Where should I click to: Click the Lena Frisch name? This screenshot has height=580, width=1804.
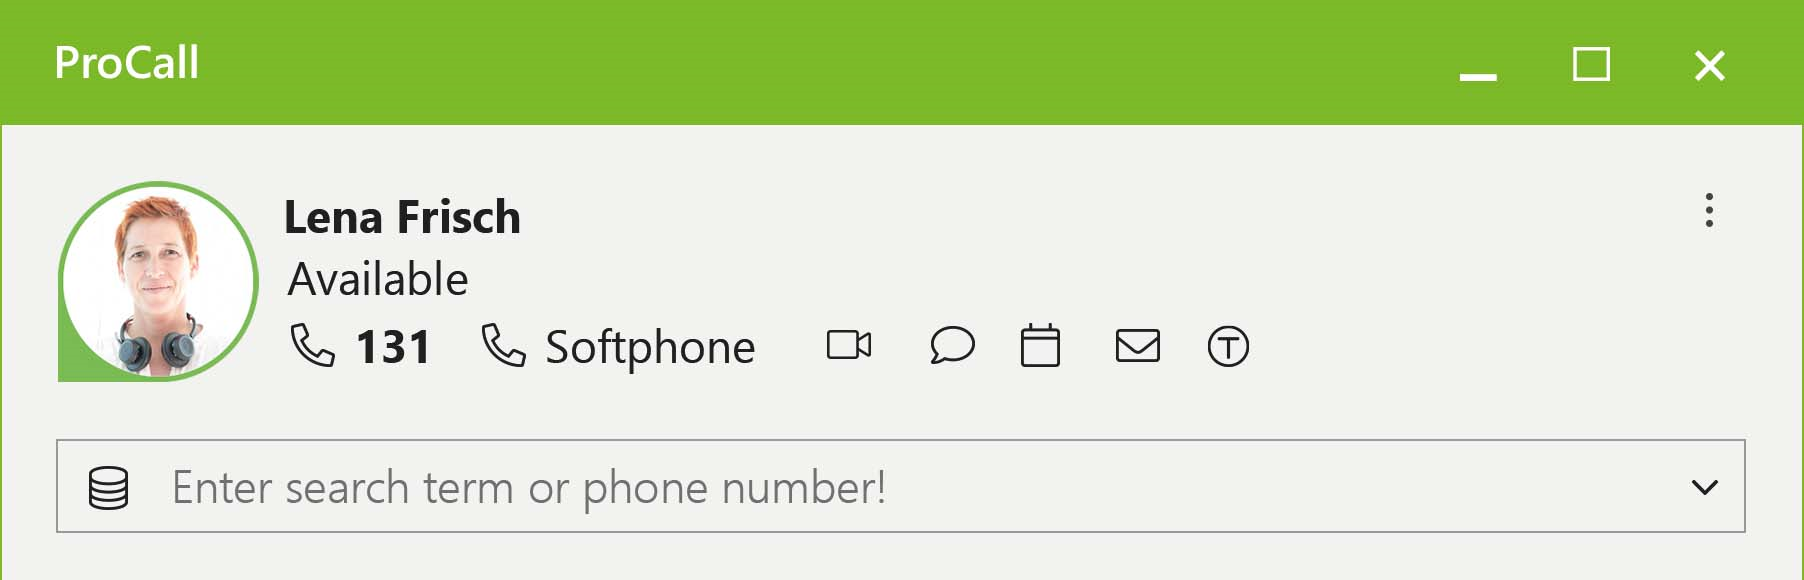pyautogui.click(x=402, y=217)
